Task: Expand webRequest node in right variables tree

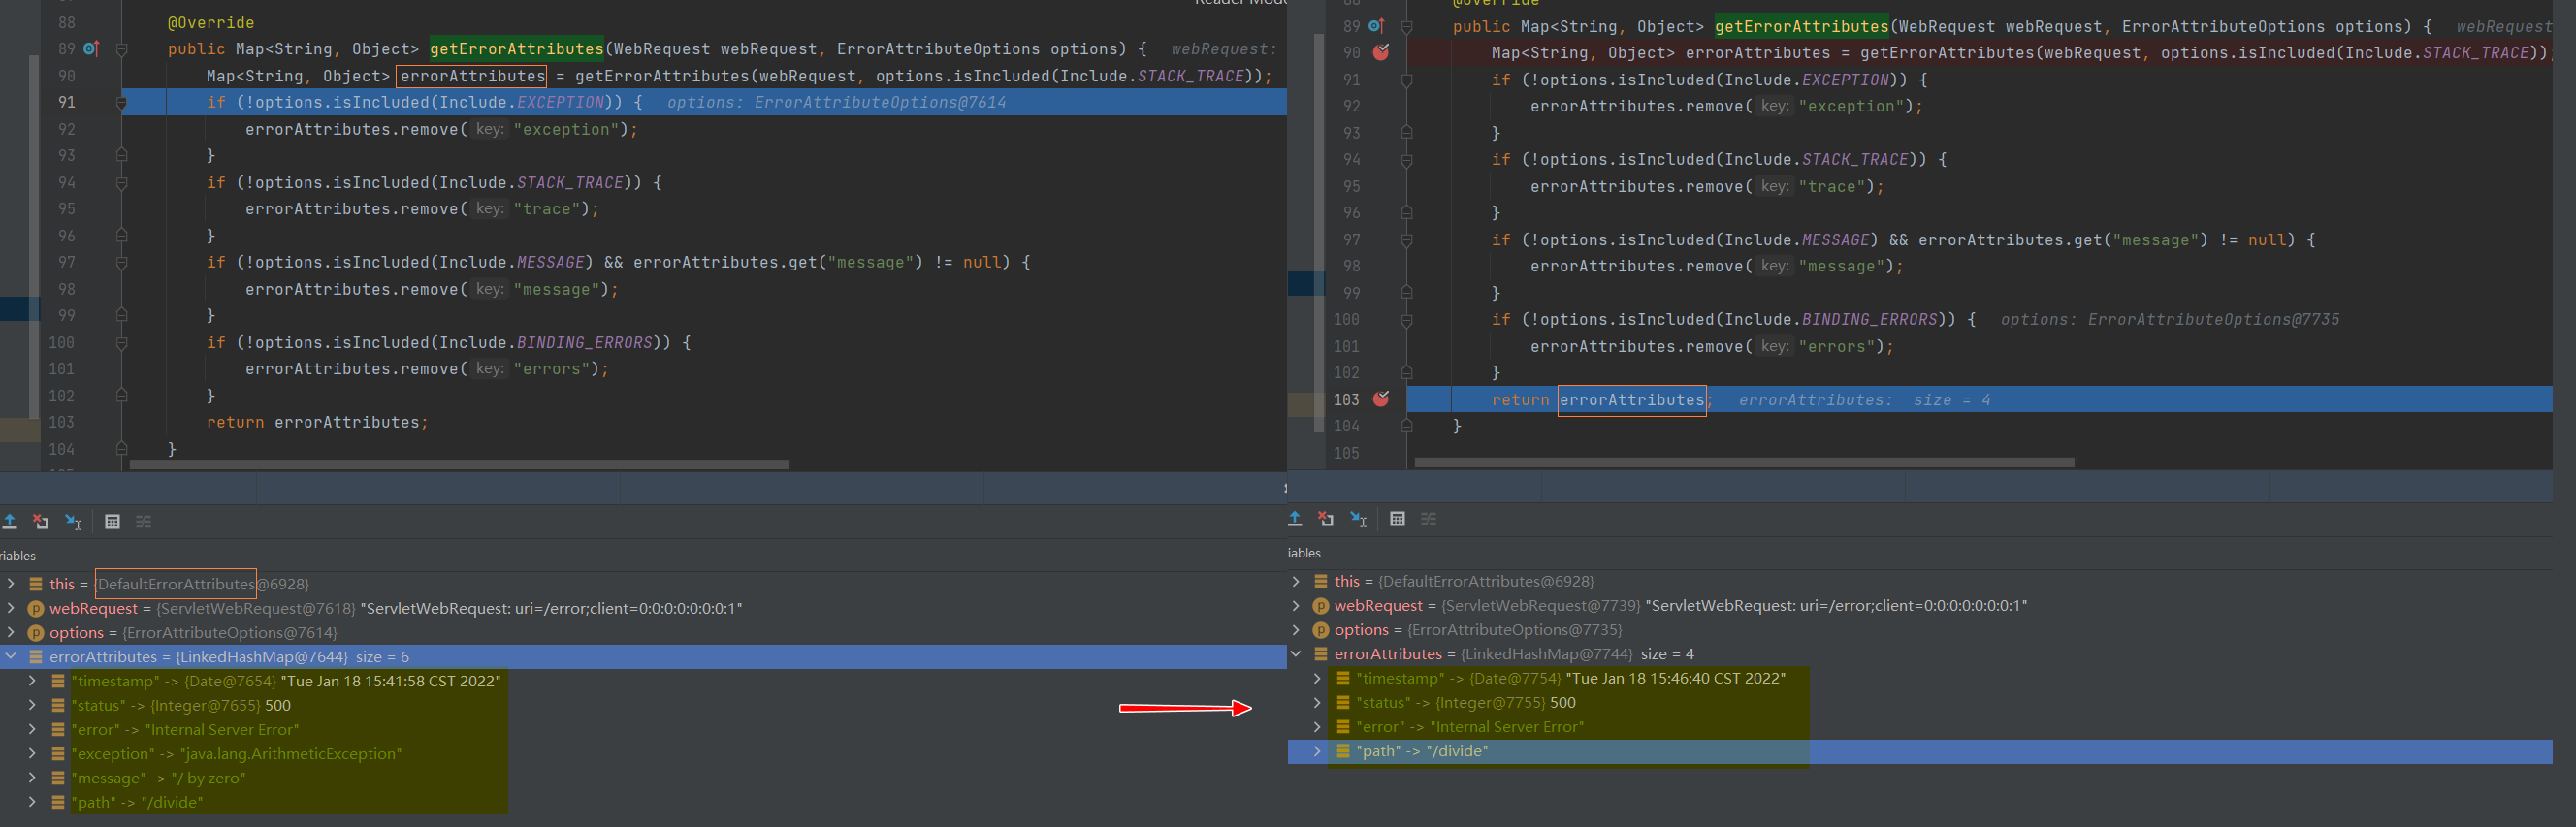Action: (1296, 605)
